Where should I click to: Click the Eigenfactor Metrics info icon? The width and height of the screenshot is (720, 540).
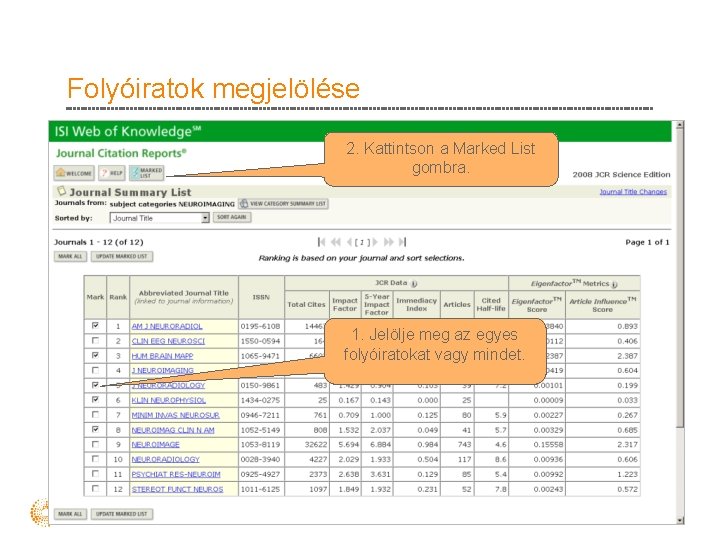[x=614, y=284]
